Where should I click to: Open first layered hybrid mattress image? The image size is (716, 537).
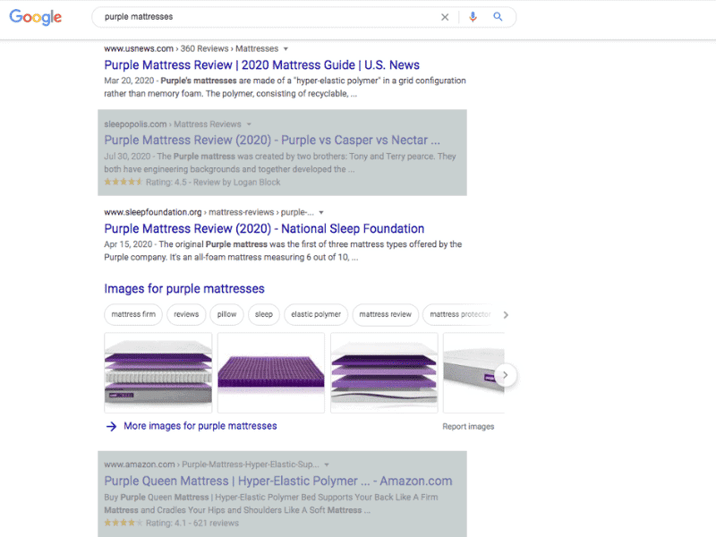tap(158, 373)
